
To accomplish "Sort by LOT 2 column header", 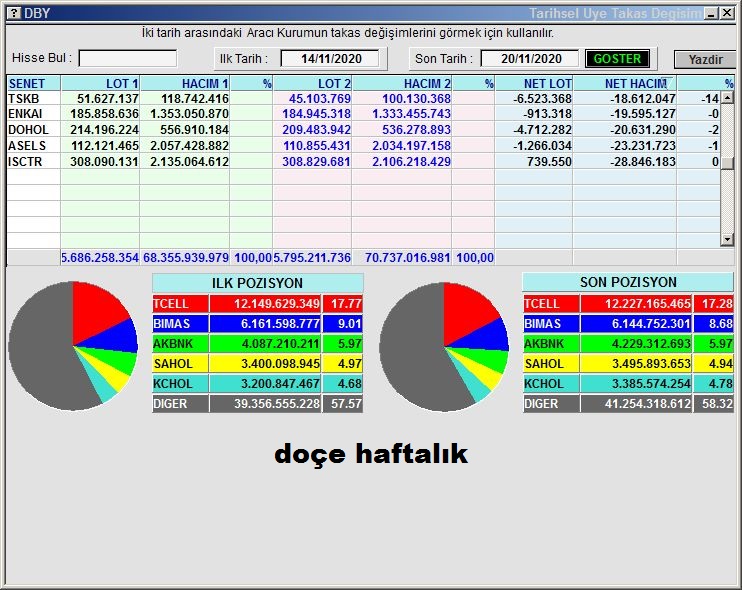I will coord(312,83).
